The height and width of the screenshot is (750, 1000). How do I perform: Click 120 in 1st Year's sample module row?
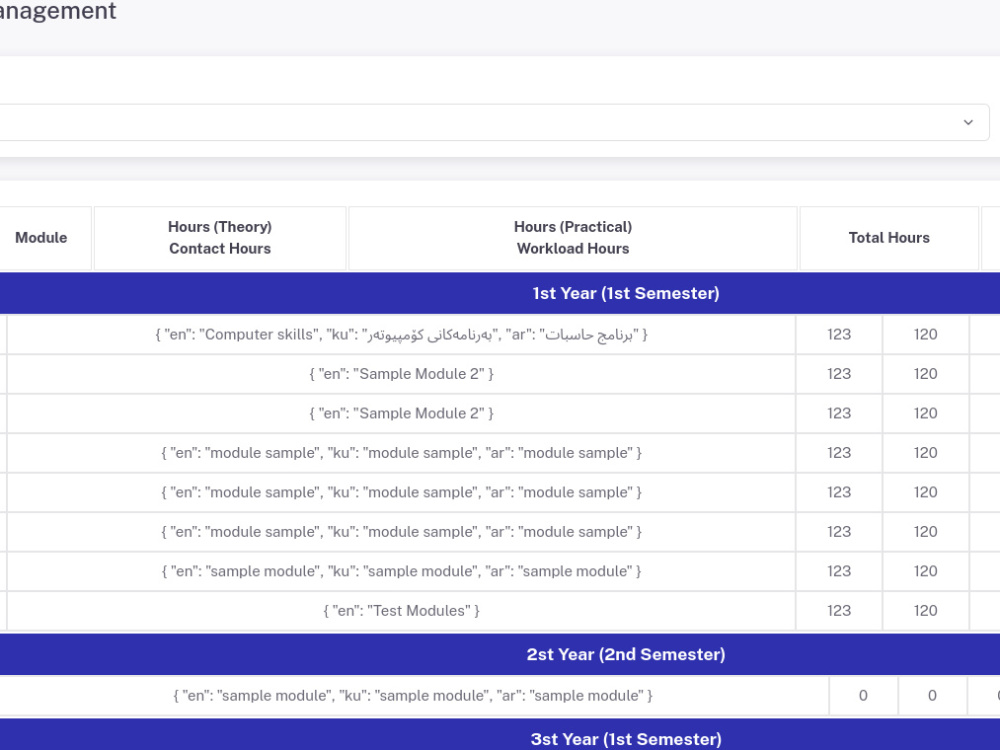[925, 571]
